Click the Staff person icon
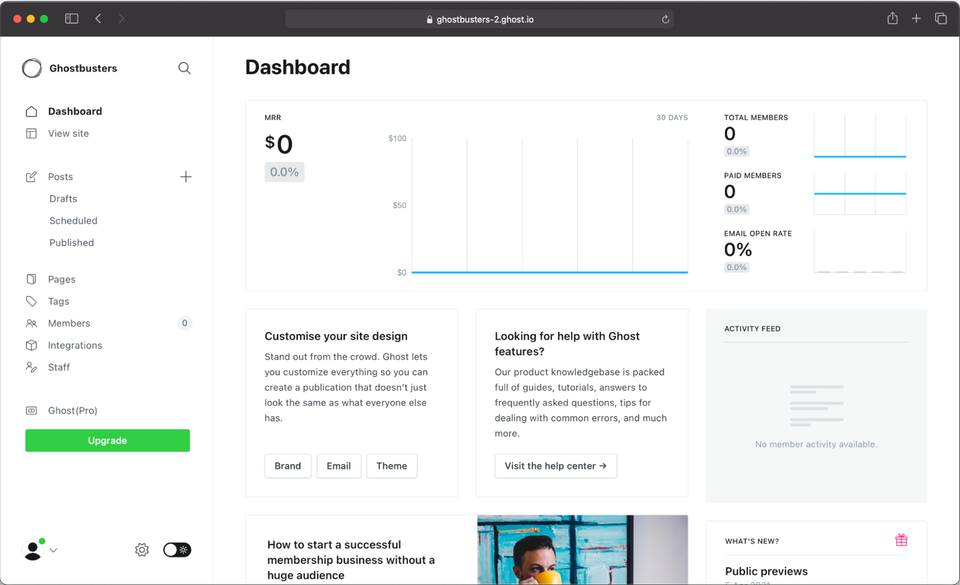Image resolution: width=960 pixels, height=585 pixels. [x=31, y=367]
